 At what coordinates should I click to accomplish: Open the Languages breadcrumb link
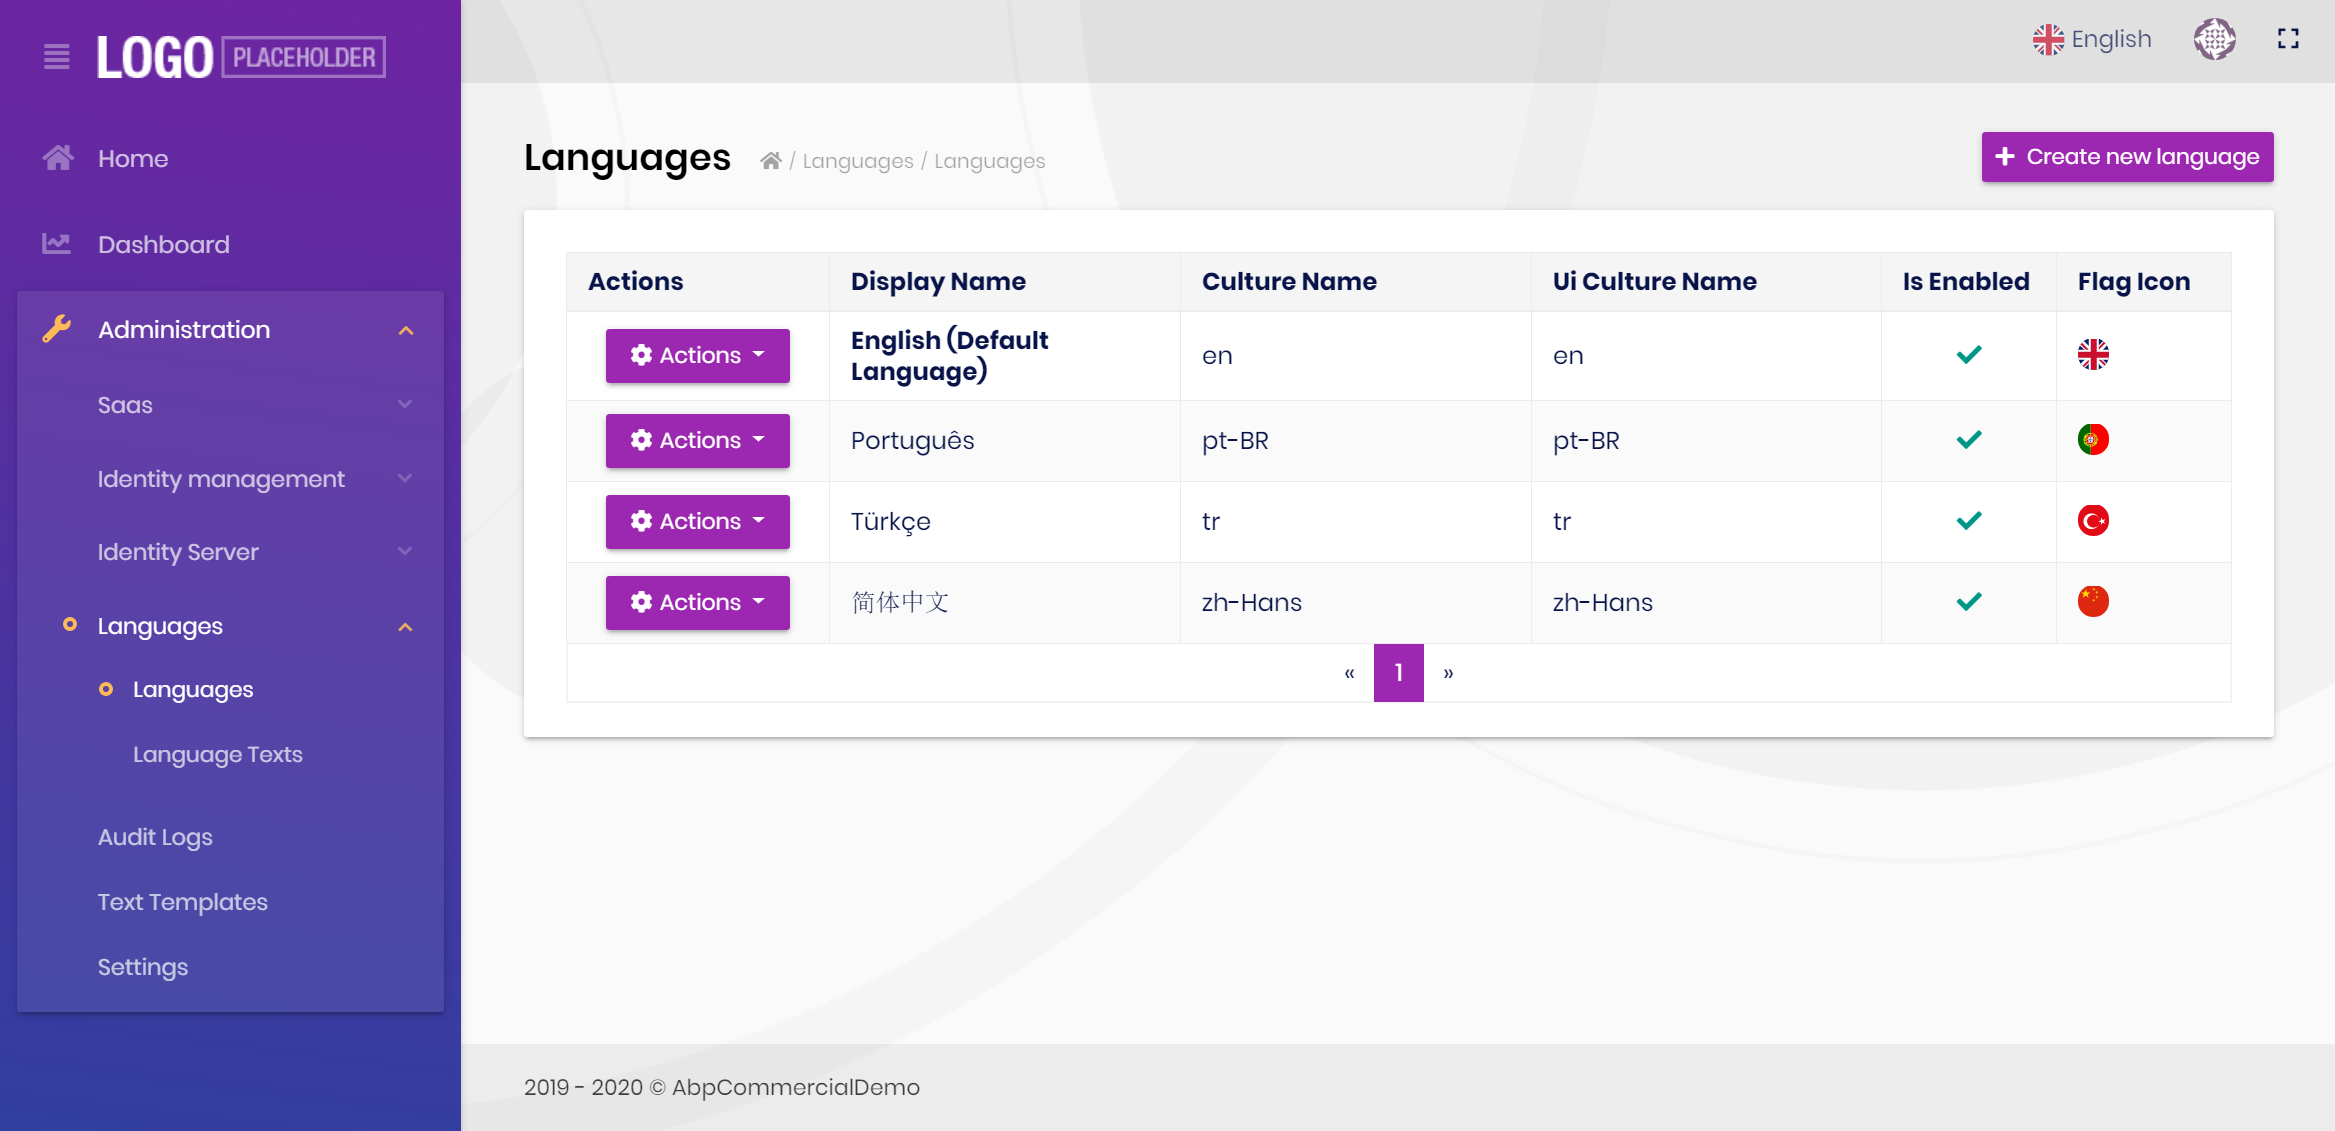(857, 160)
